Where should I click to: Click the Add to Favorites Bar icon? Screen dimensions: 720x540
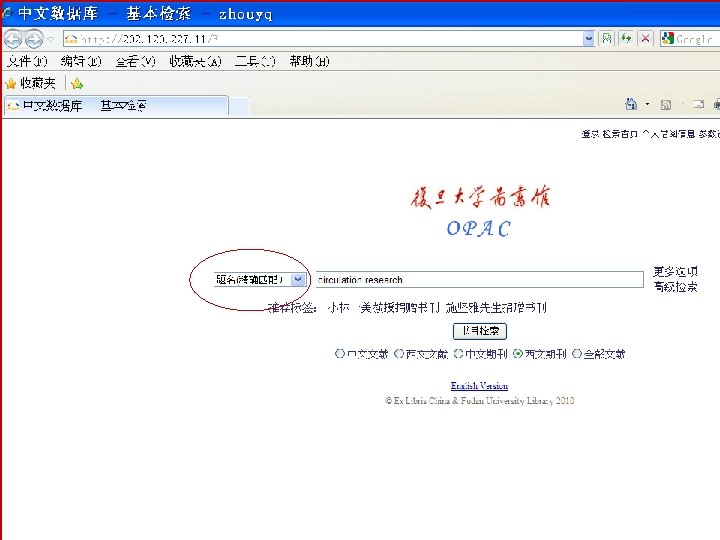(77, 84)
